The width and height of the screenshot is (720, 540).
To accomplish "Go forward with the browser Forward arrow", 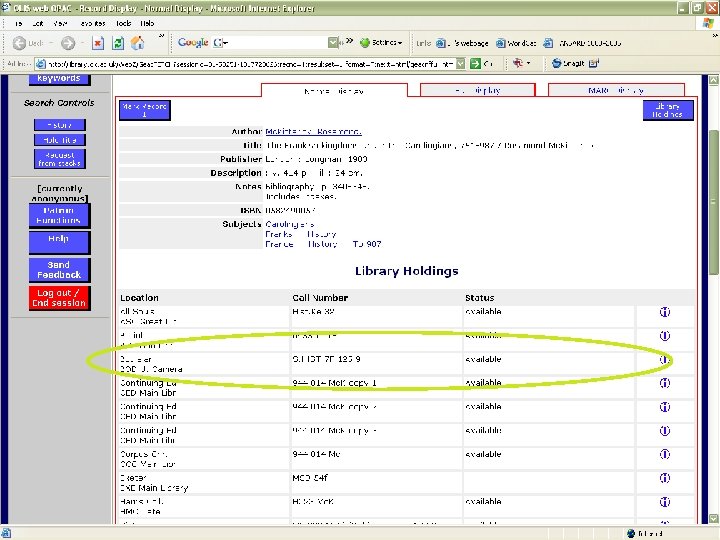I will (68, 43).
